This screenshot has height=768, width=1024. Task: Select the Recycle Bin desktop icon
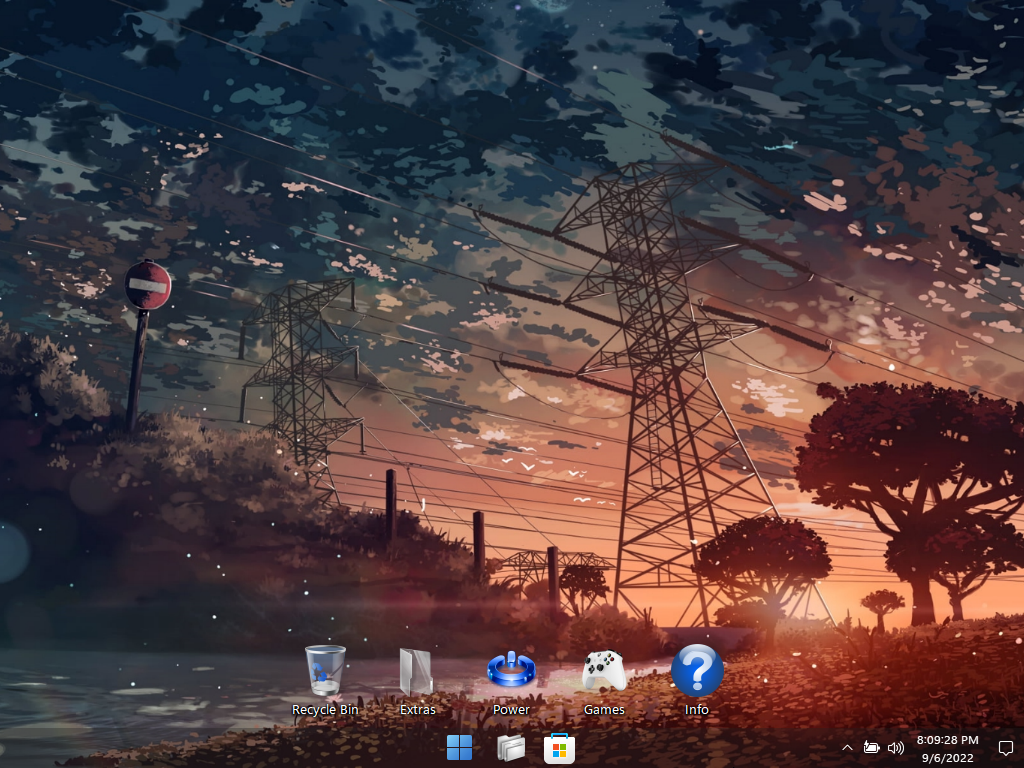[x=325, y=671]
